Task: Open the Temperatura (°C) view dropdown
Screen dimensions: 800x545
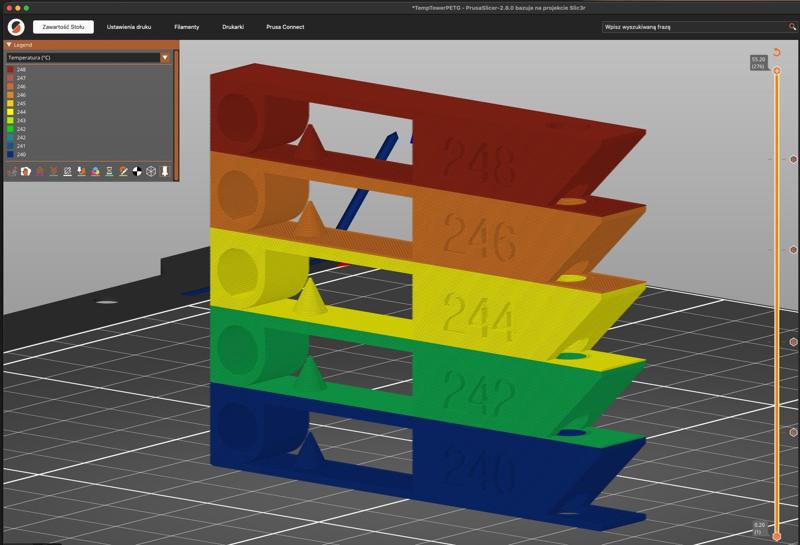Action: [165, 58]
